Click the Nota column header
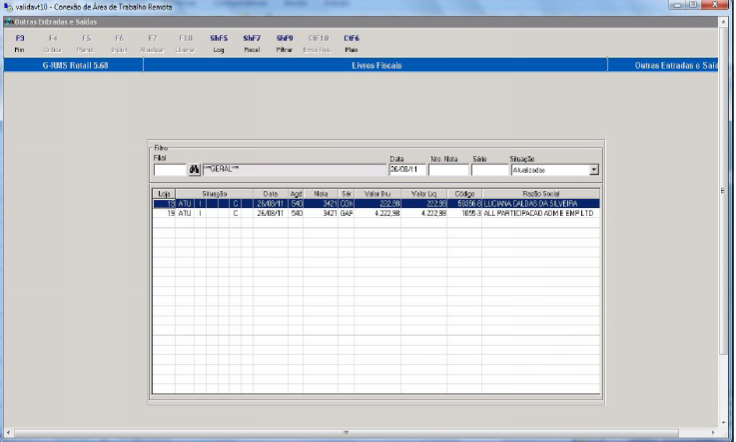 321,194
